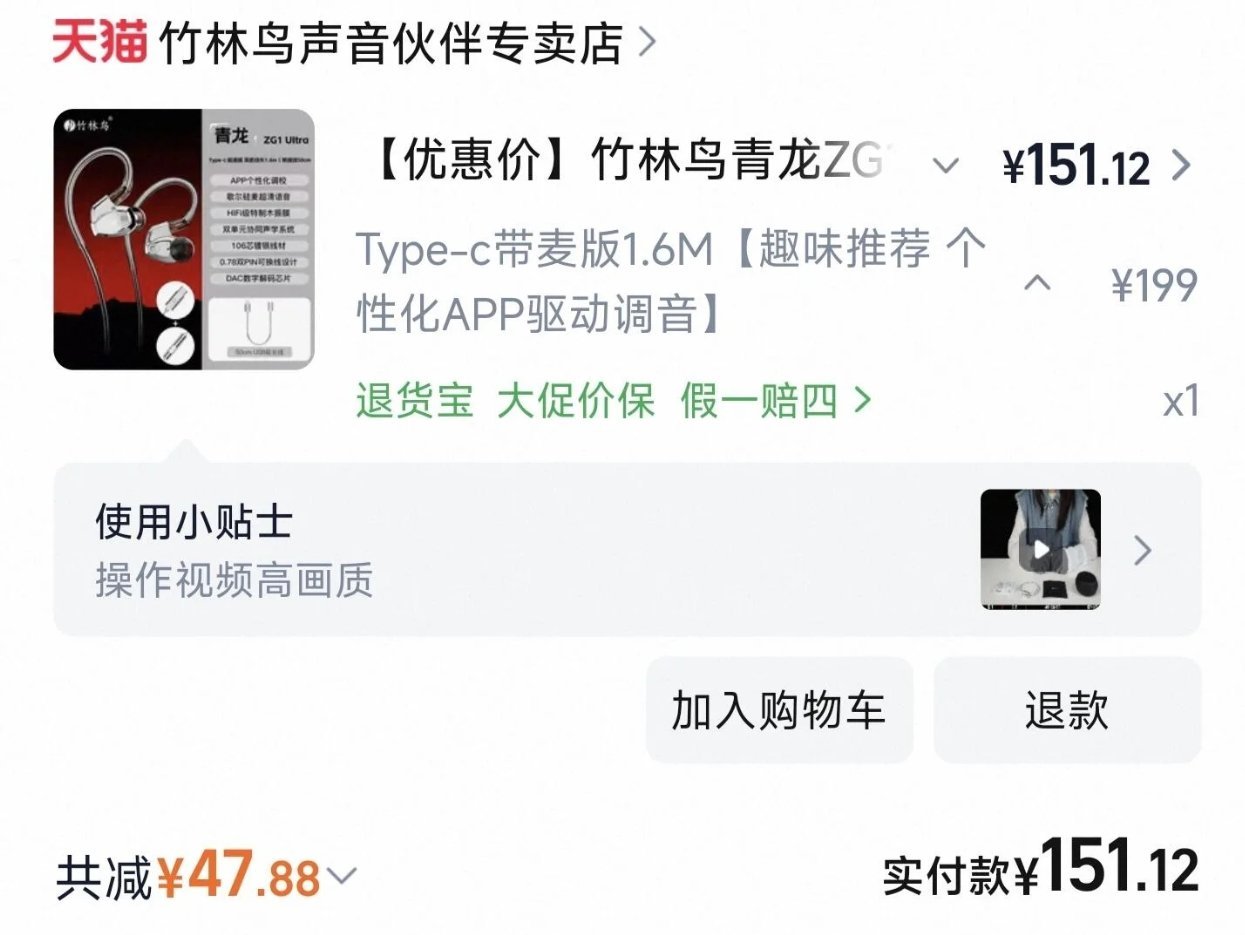Click the arrow next to ¥151.12 price
Viewport: 1245px width, 935px height.
click(1181, 165)
